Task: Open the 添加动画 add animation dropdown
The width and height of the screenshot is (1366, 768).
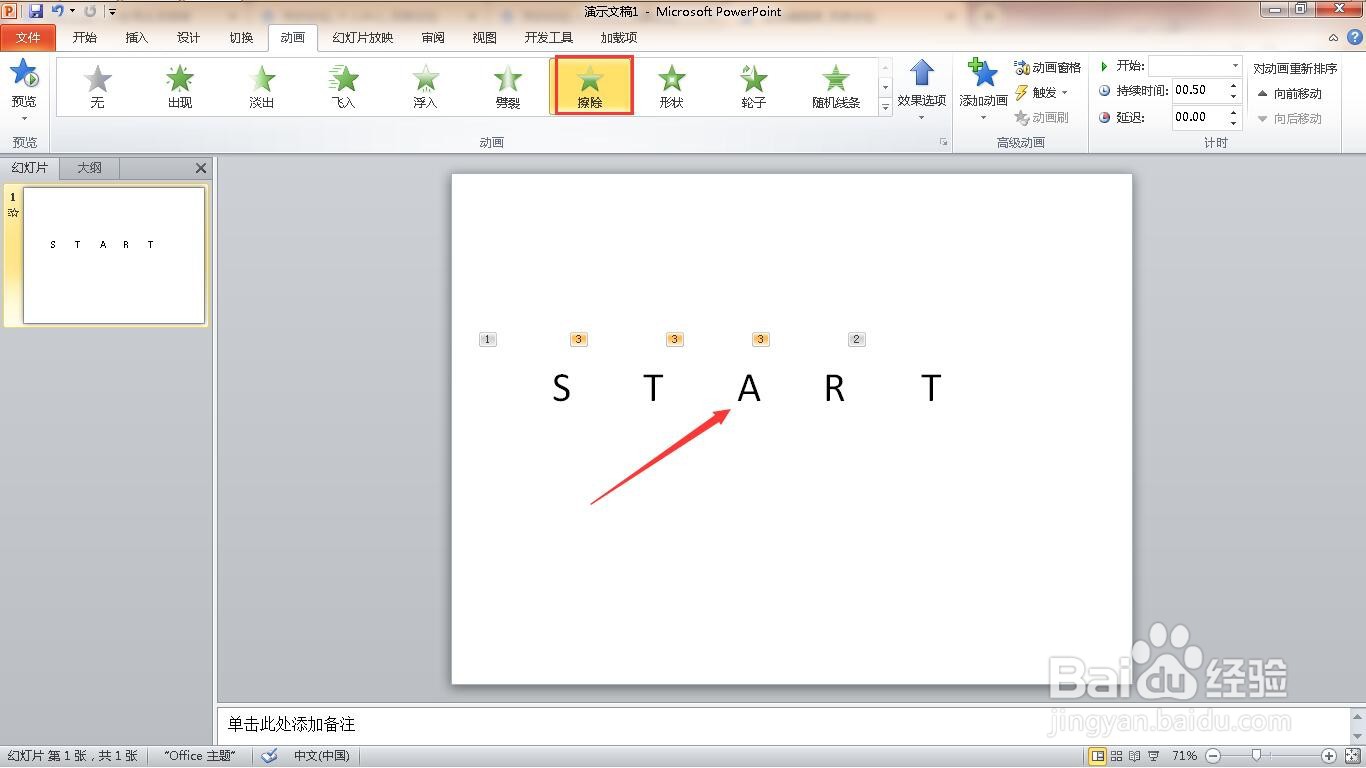Action: [x=984, y=90]
